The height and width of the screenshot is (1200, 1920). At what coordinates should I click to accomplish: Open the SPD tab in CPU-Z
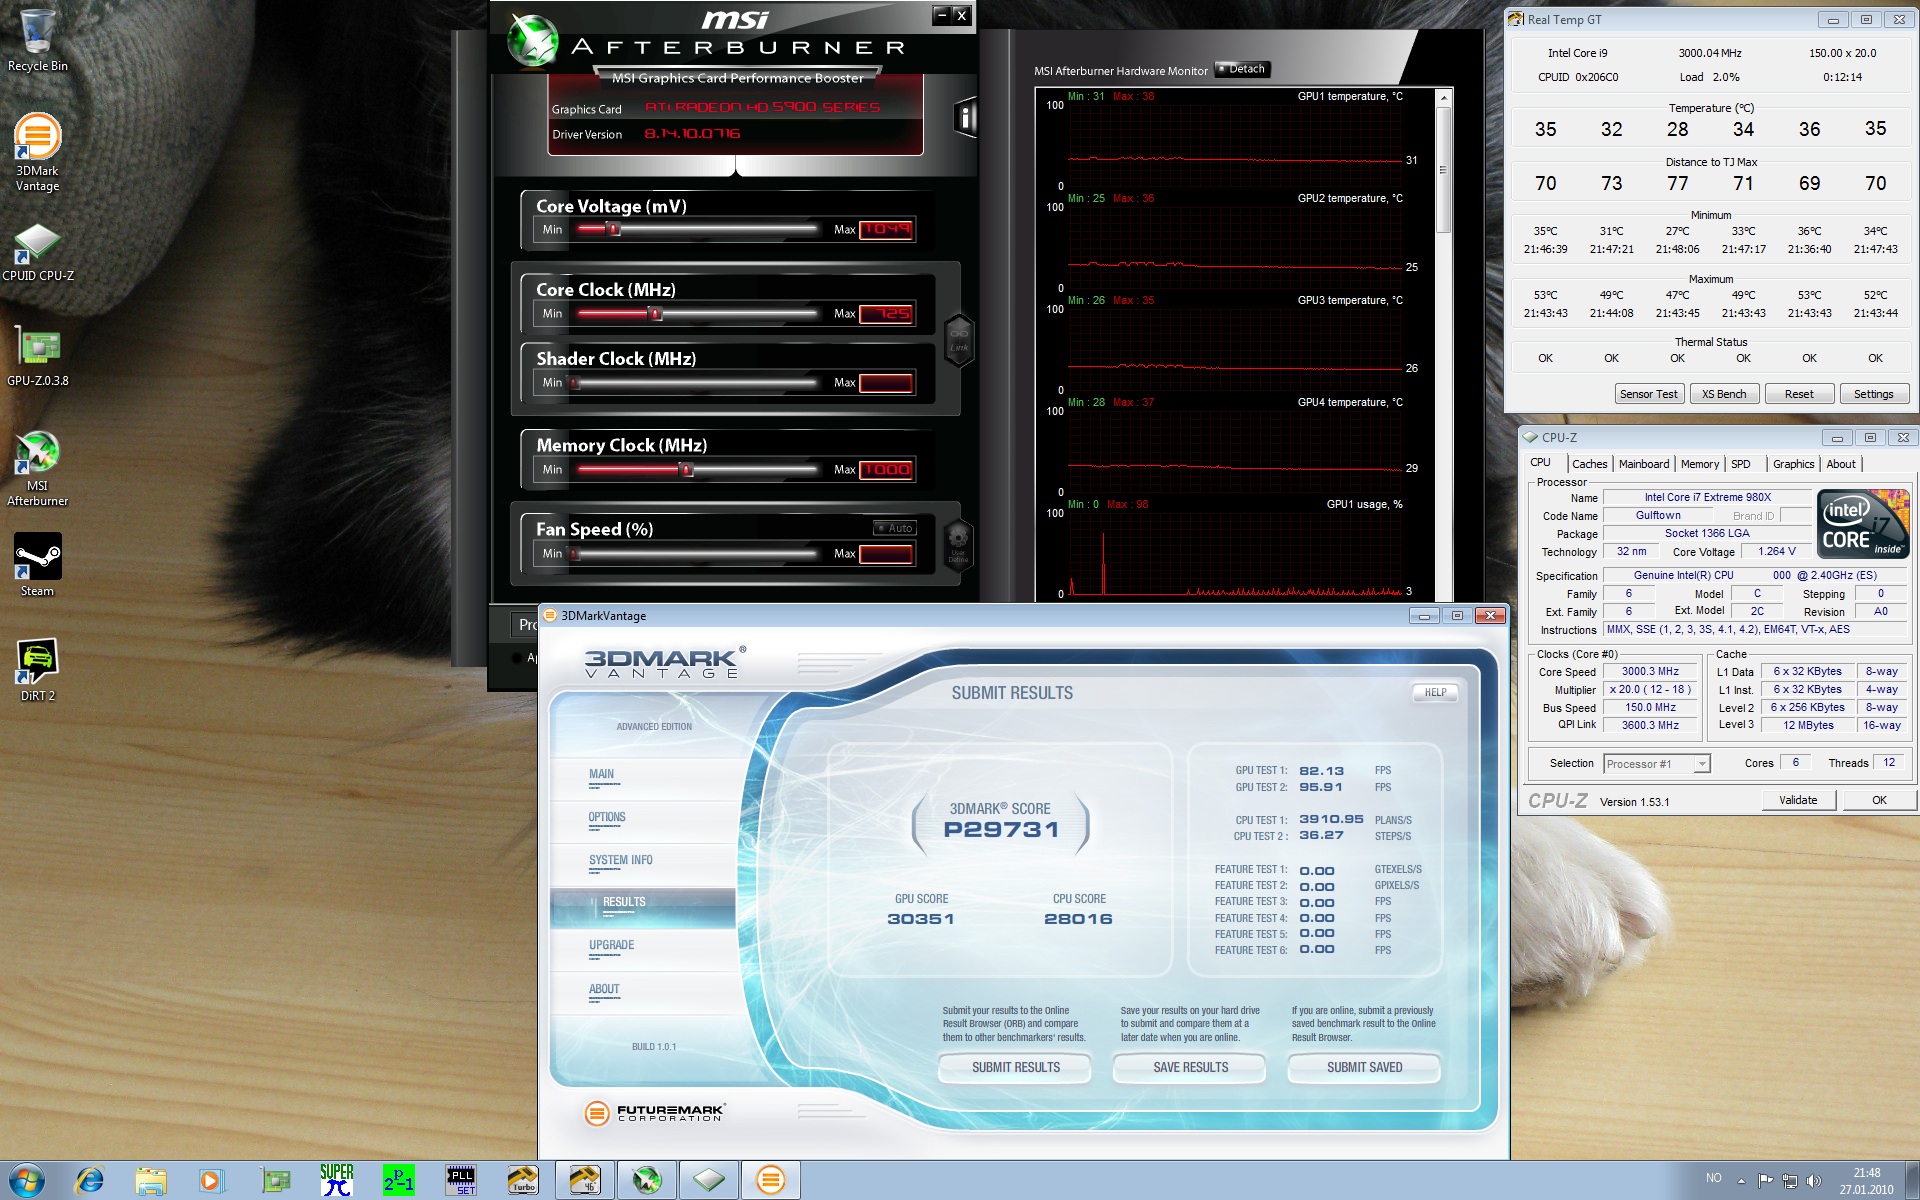[1741, 464]
